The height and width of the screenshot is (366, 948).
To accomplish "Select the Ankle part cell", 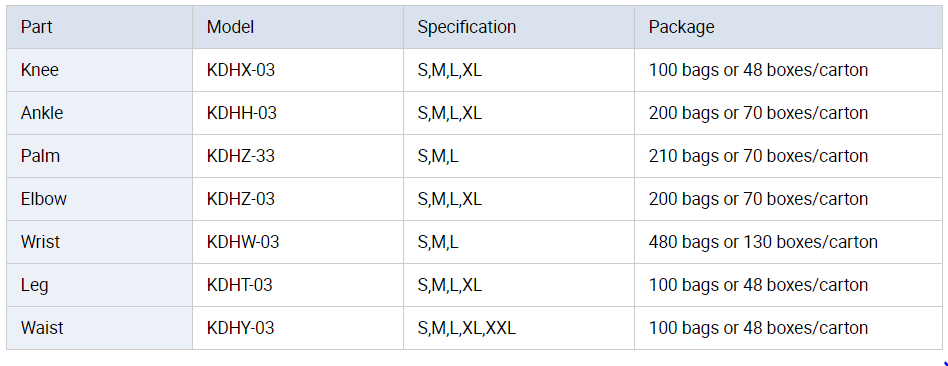I will pyautogui.click(x=99, y=113).
